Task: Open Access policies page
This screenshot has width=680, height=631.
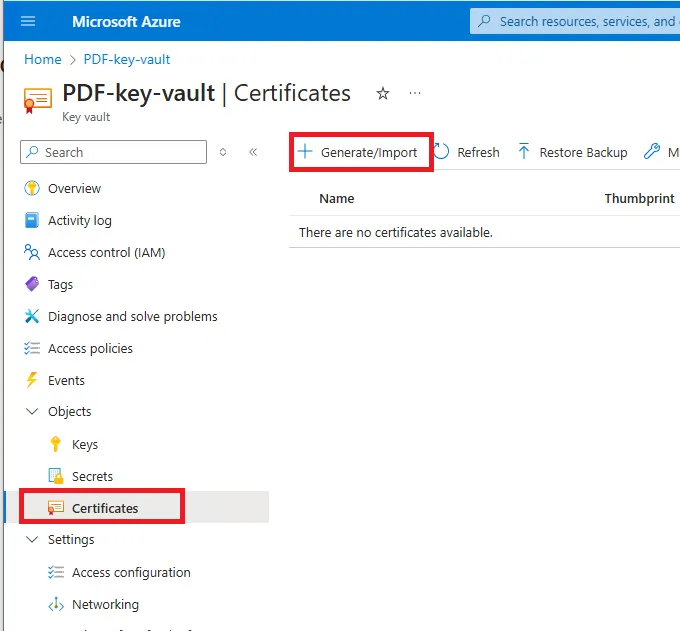Action: (x=90, y=349)
